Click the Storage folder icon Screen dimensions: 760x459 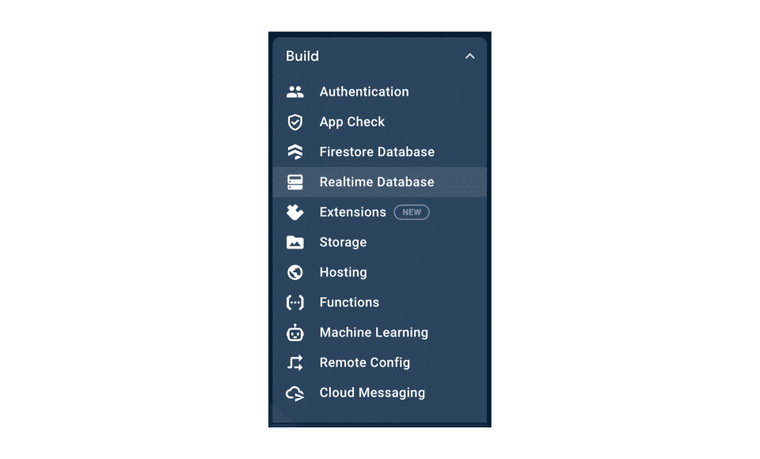click(x=295, y=242)
